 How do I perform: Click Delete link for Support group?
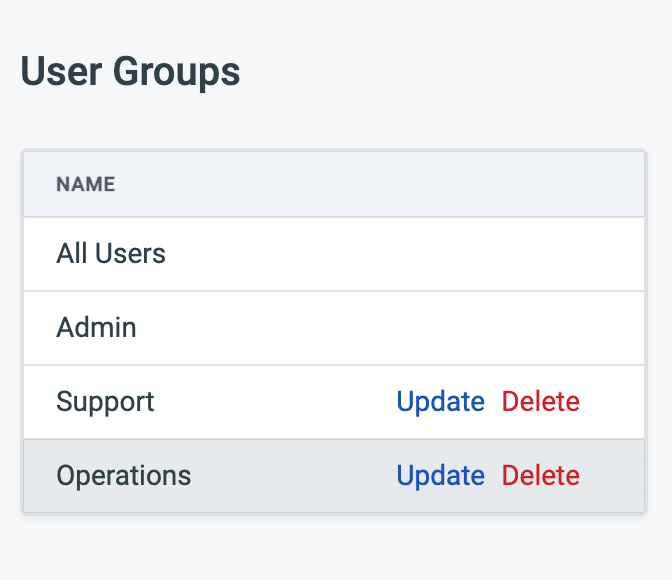[x=540, y=402]
